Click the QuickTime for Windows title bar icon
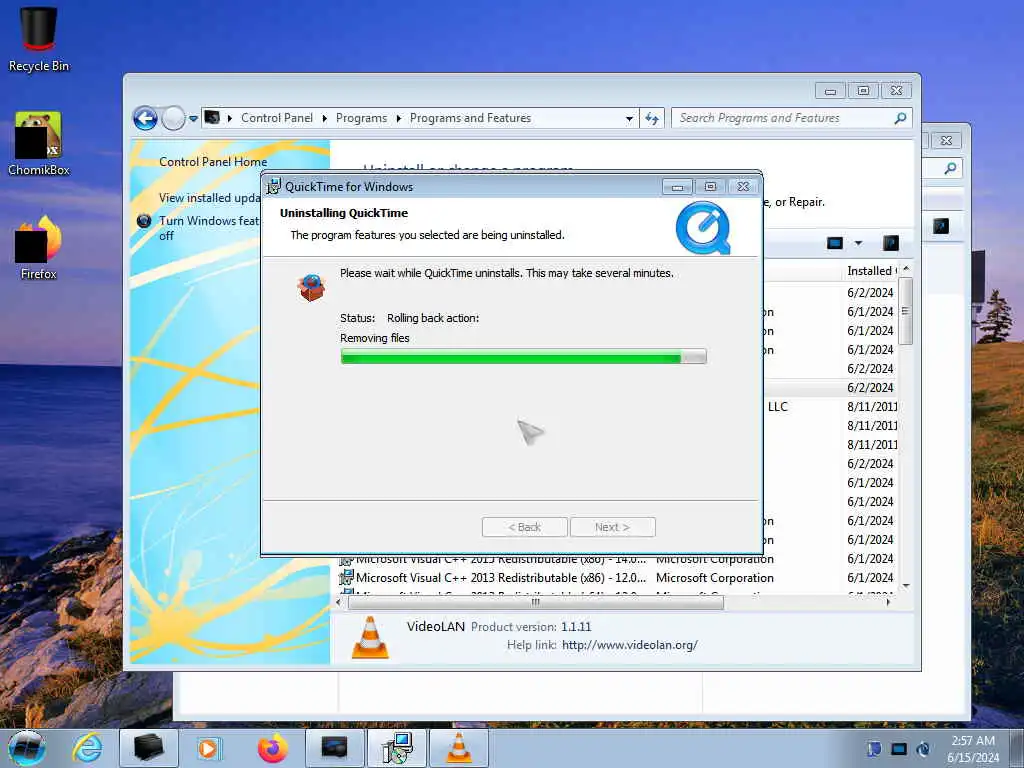This screenshot has height=768, width=1024. 274,186
